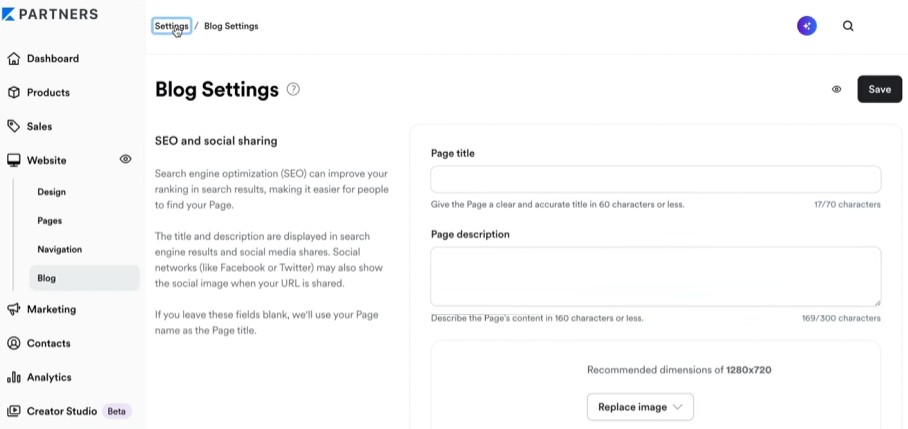
Task: Go to the Pages submenu item
Action: tap(50, 221)
